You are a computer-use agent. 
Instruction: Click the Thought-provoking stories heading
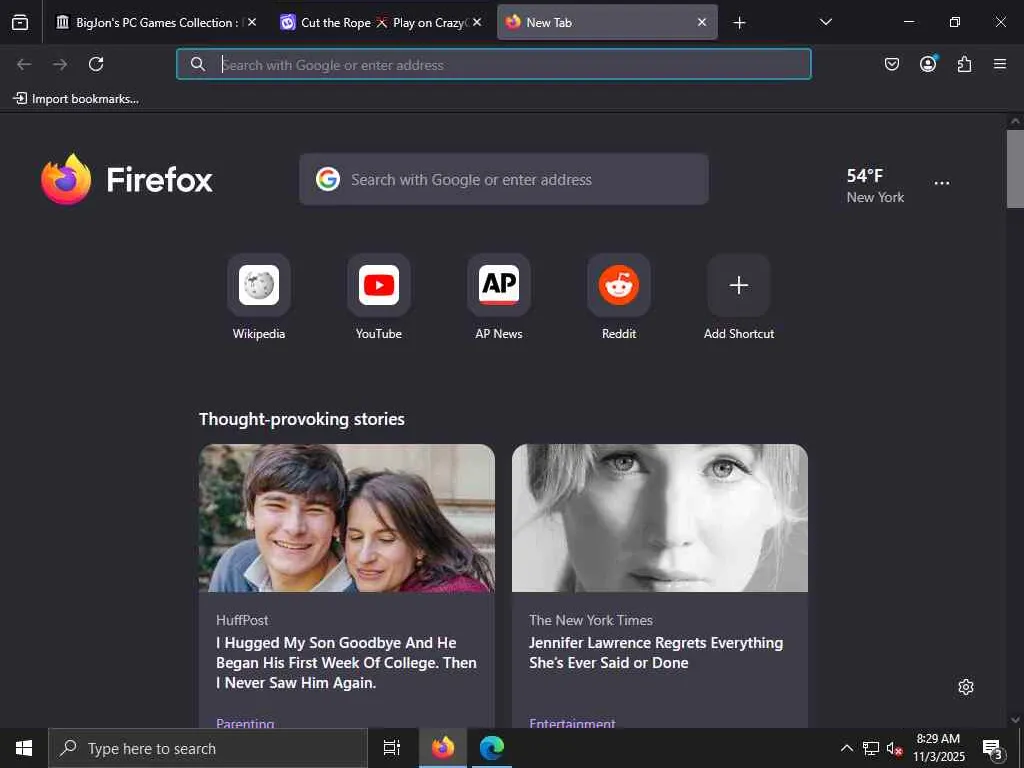[302, 419]
